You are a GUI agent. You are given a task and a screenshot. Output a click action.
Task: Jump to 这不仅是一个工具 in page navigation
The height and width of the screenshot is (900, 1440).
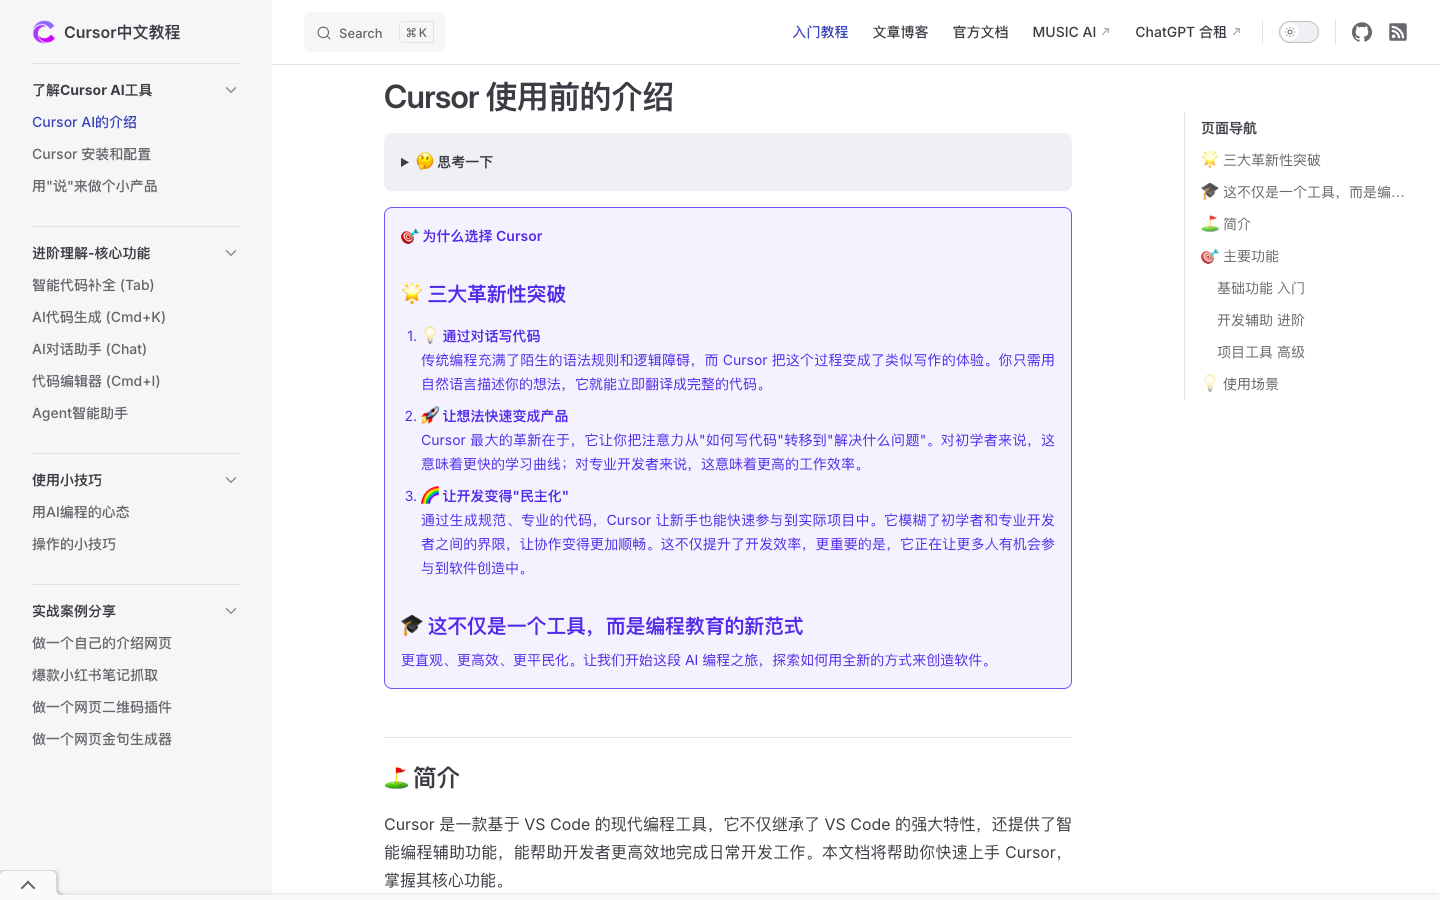1303,192
